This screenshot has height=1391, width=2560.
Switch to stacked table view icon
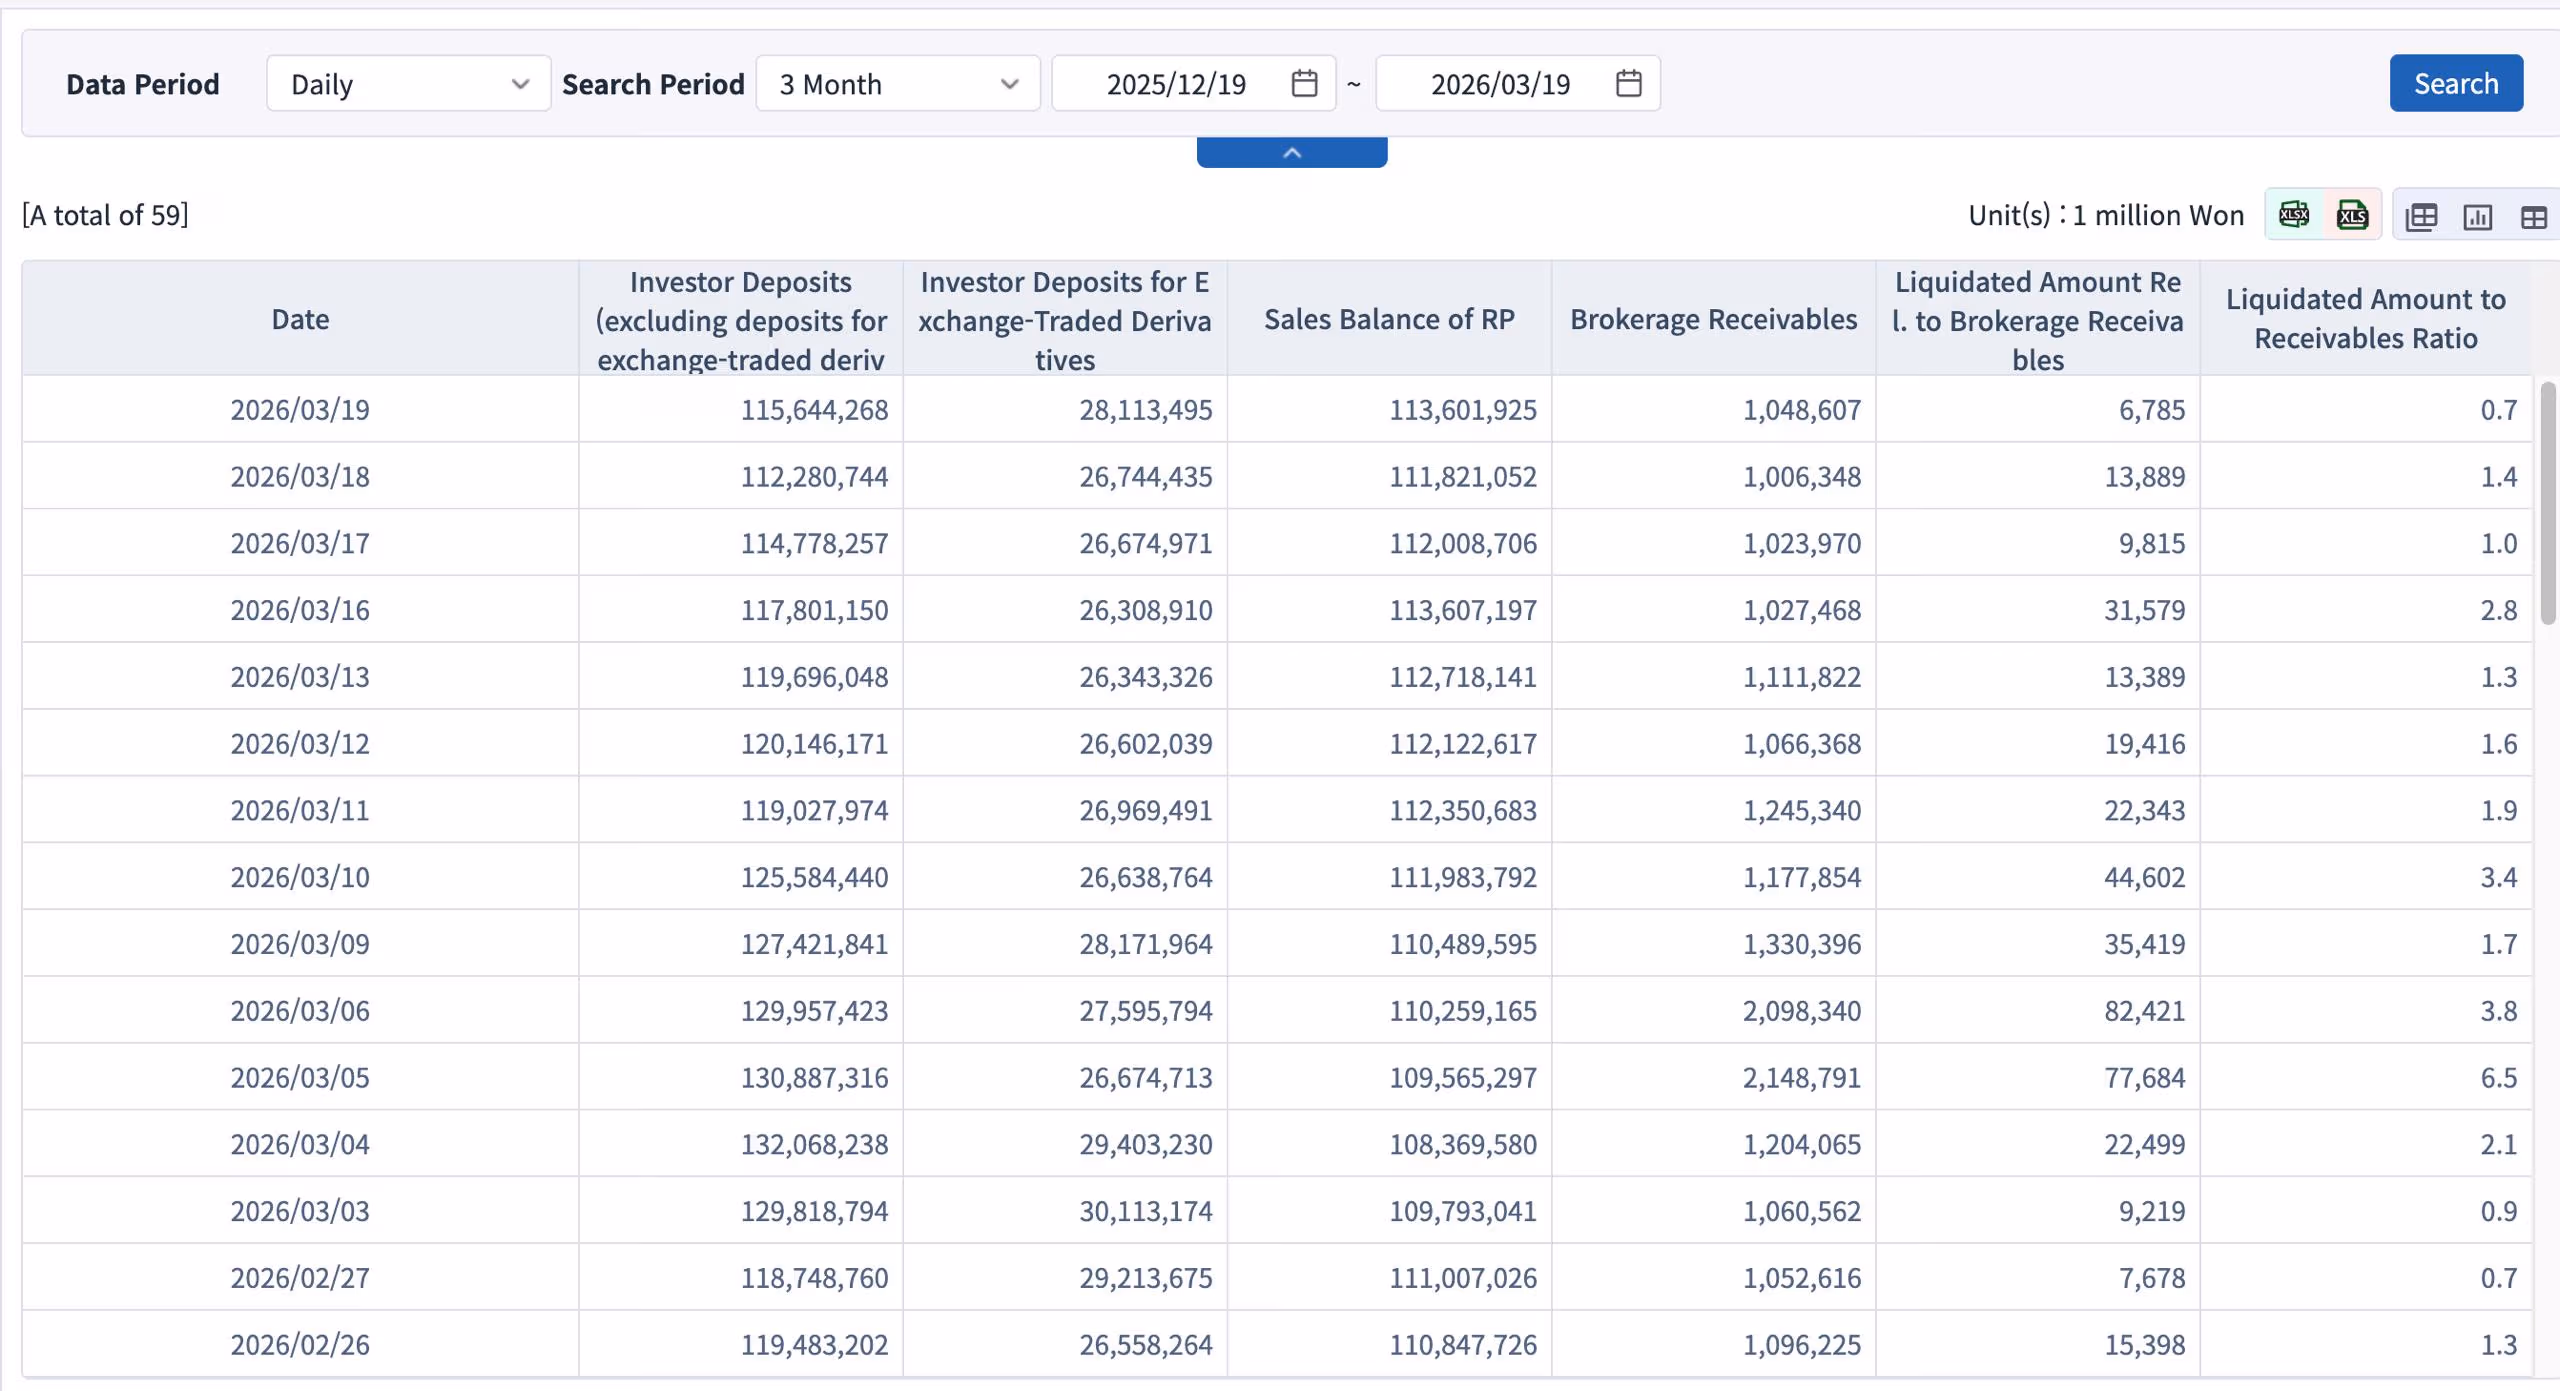pyautogui.click(x=2421, y=217)
